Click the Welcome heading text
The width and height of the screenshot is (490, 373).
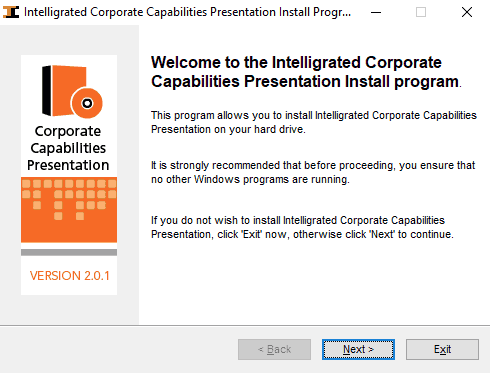(x=306, y=72)
